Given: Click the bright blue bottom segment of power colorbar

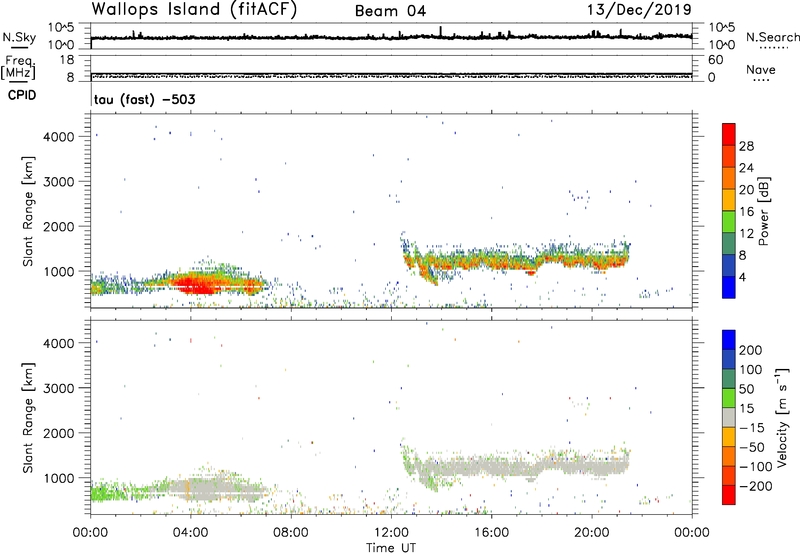Looking at the screenshot, I should [729, 287].
